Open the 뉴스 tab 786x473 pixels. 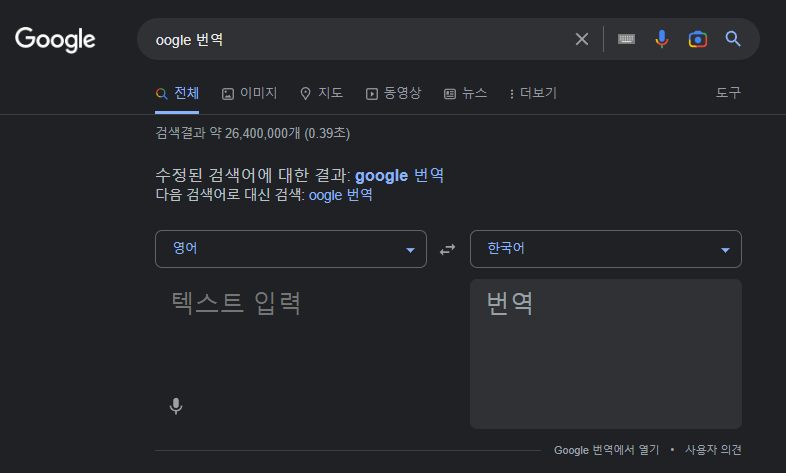(465, 93)
